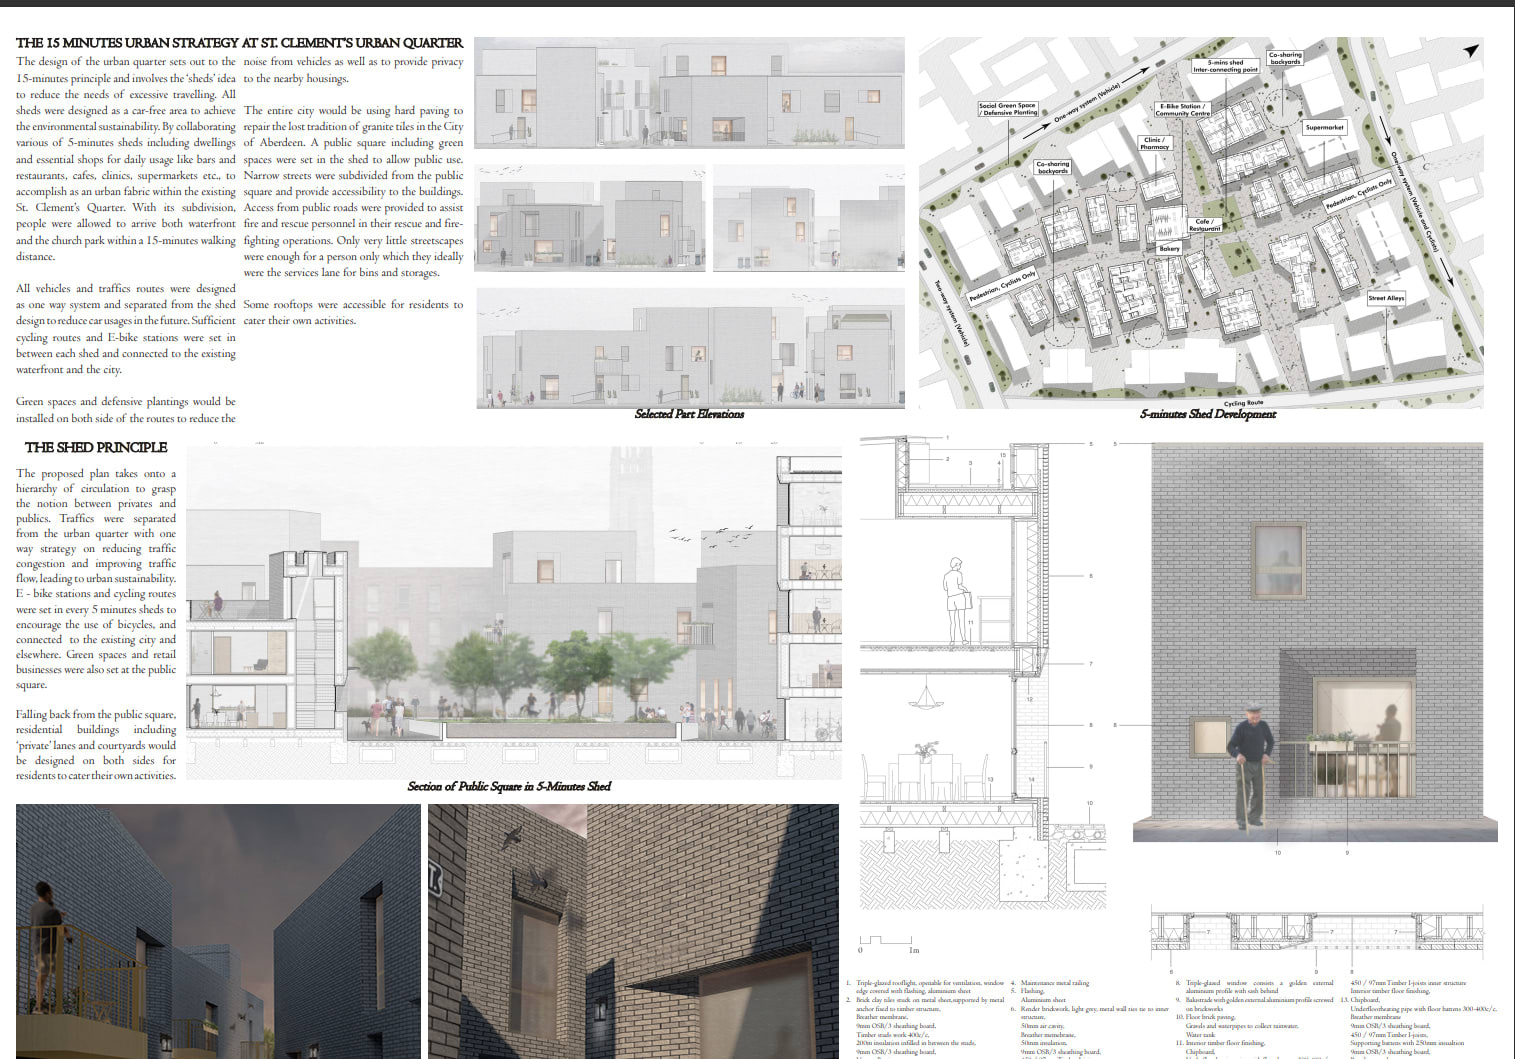Expand the 5-minutes Shed Development caption

tap(1209, 415)
